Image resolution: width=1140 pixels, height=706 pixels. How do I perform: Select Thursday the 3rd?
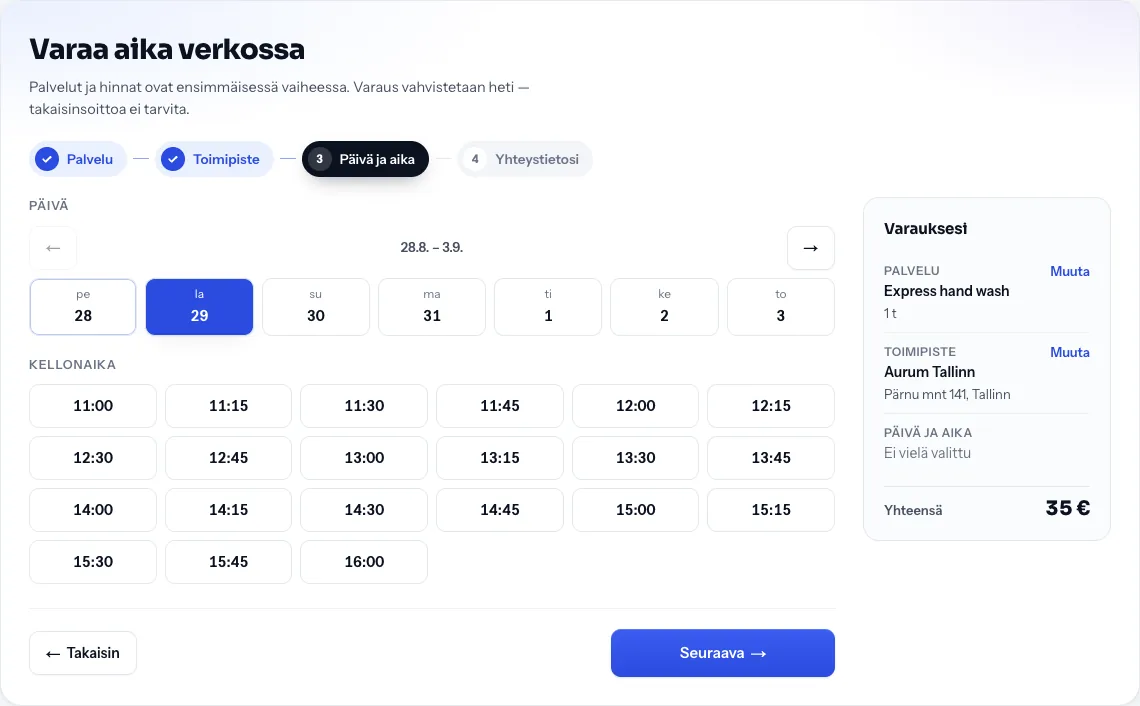point(781,307)
